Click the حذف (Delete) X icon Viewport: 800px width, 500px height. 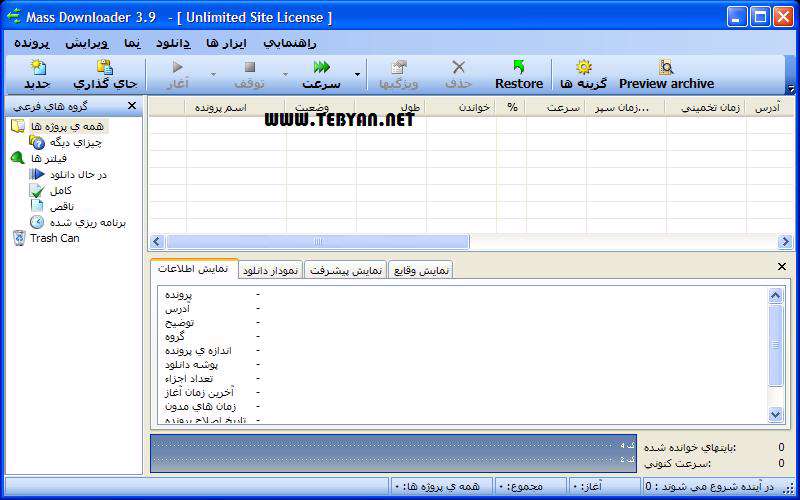[x=459, y=67]
